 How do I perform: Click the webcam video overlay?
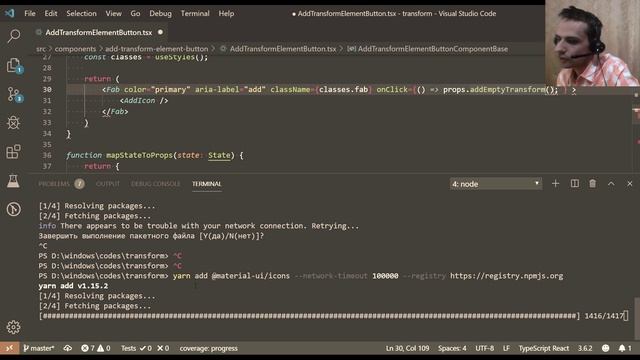tap(592, 43)
